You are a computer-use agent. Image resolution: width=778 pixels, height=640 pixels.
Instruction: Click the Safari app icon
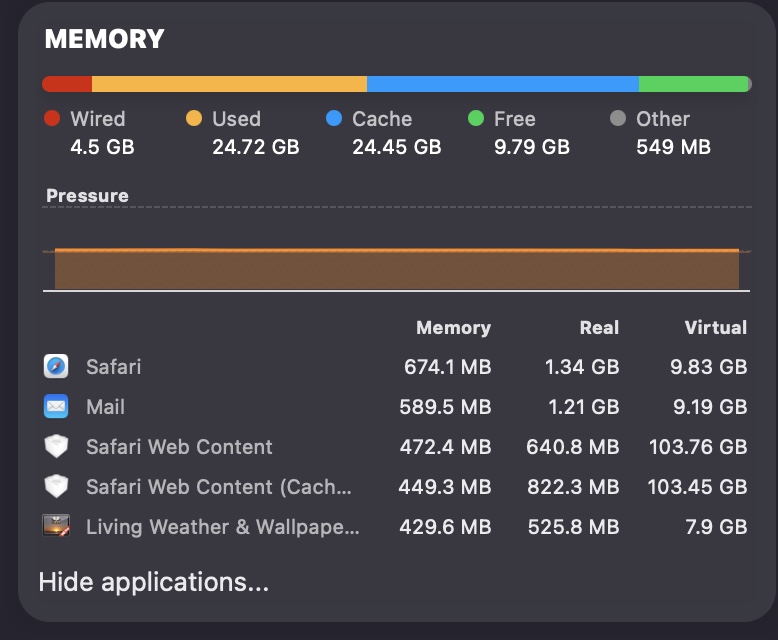56,367
